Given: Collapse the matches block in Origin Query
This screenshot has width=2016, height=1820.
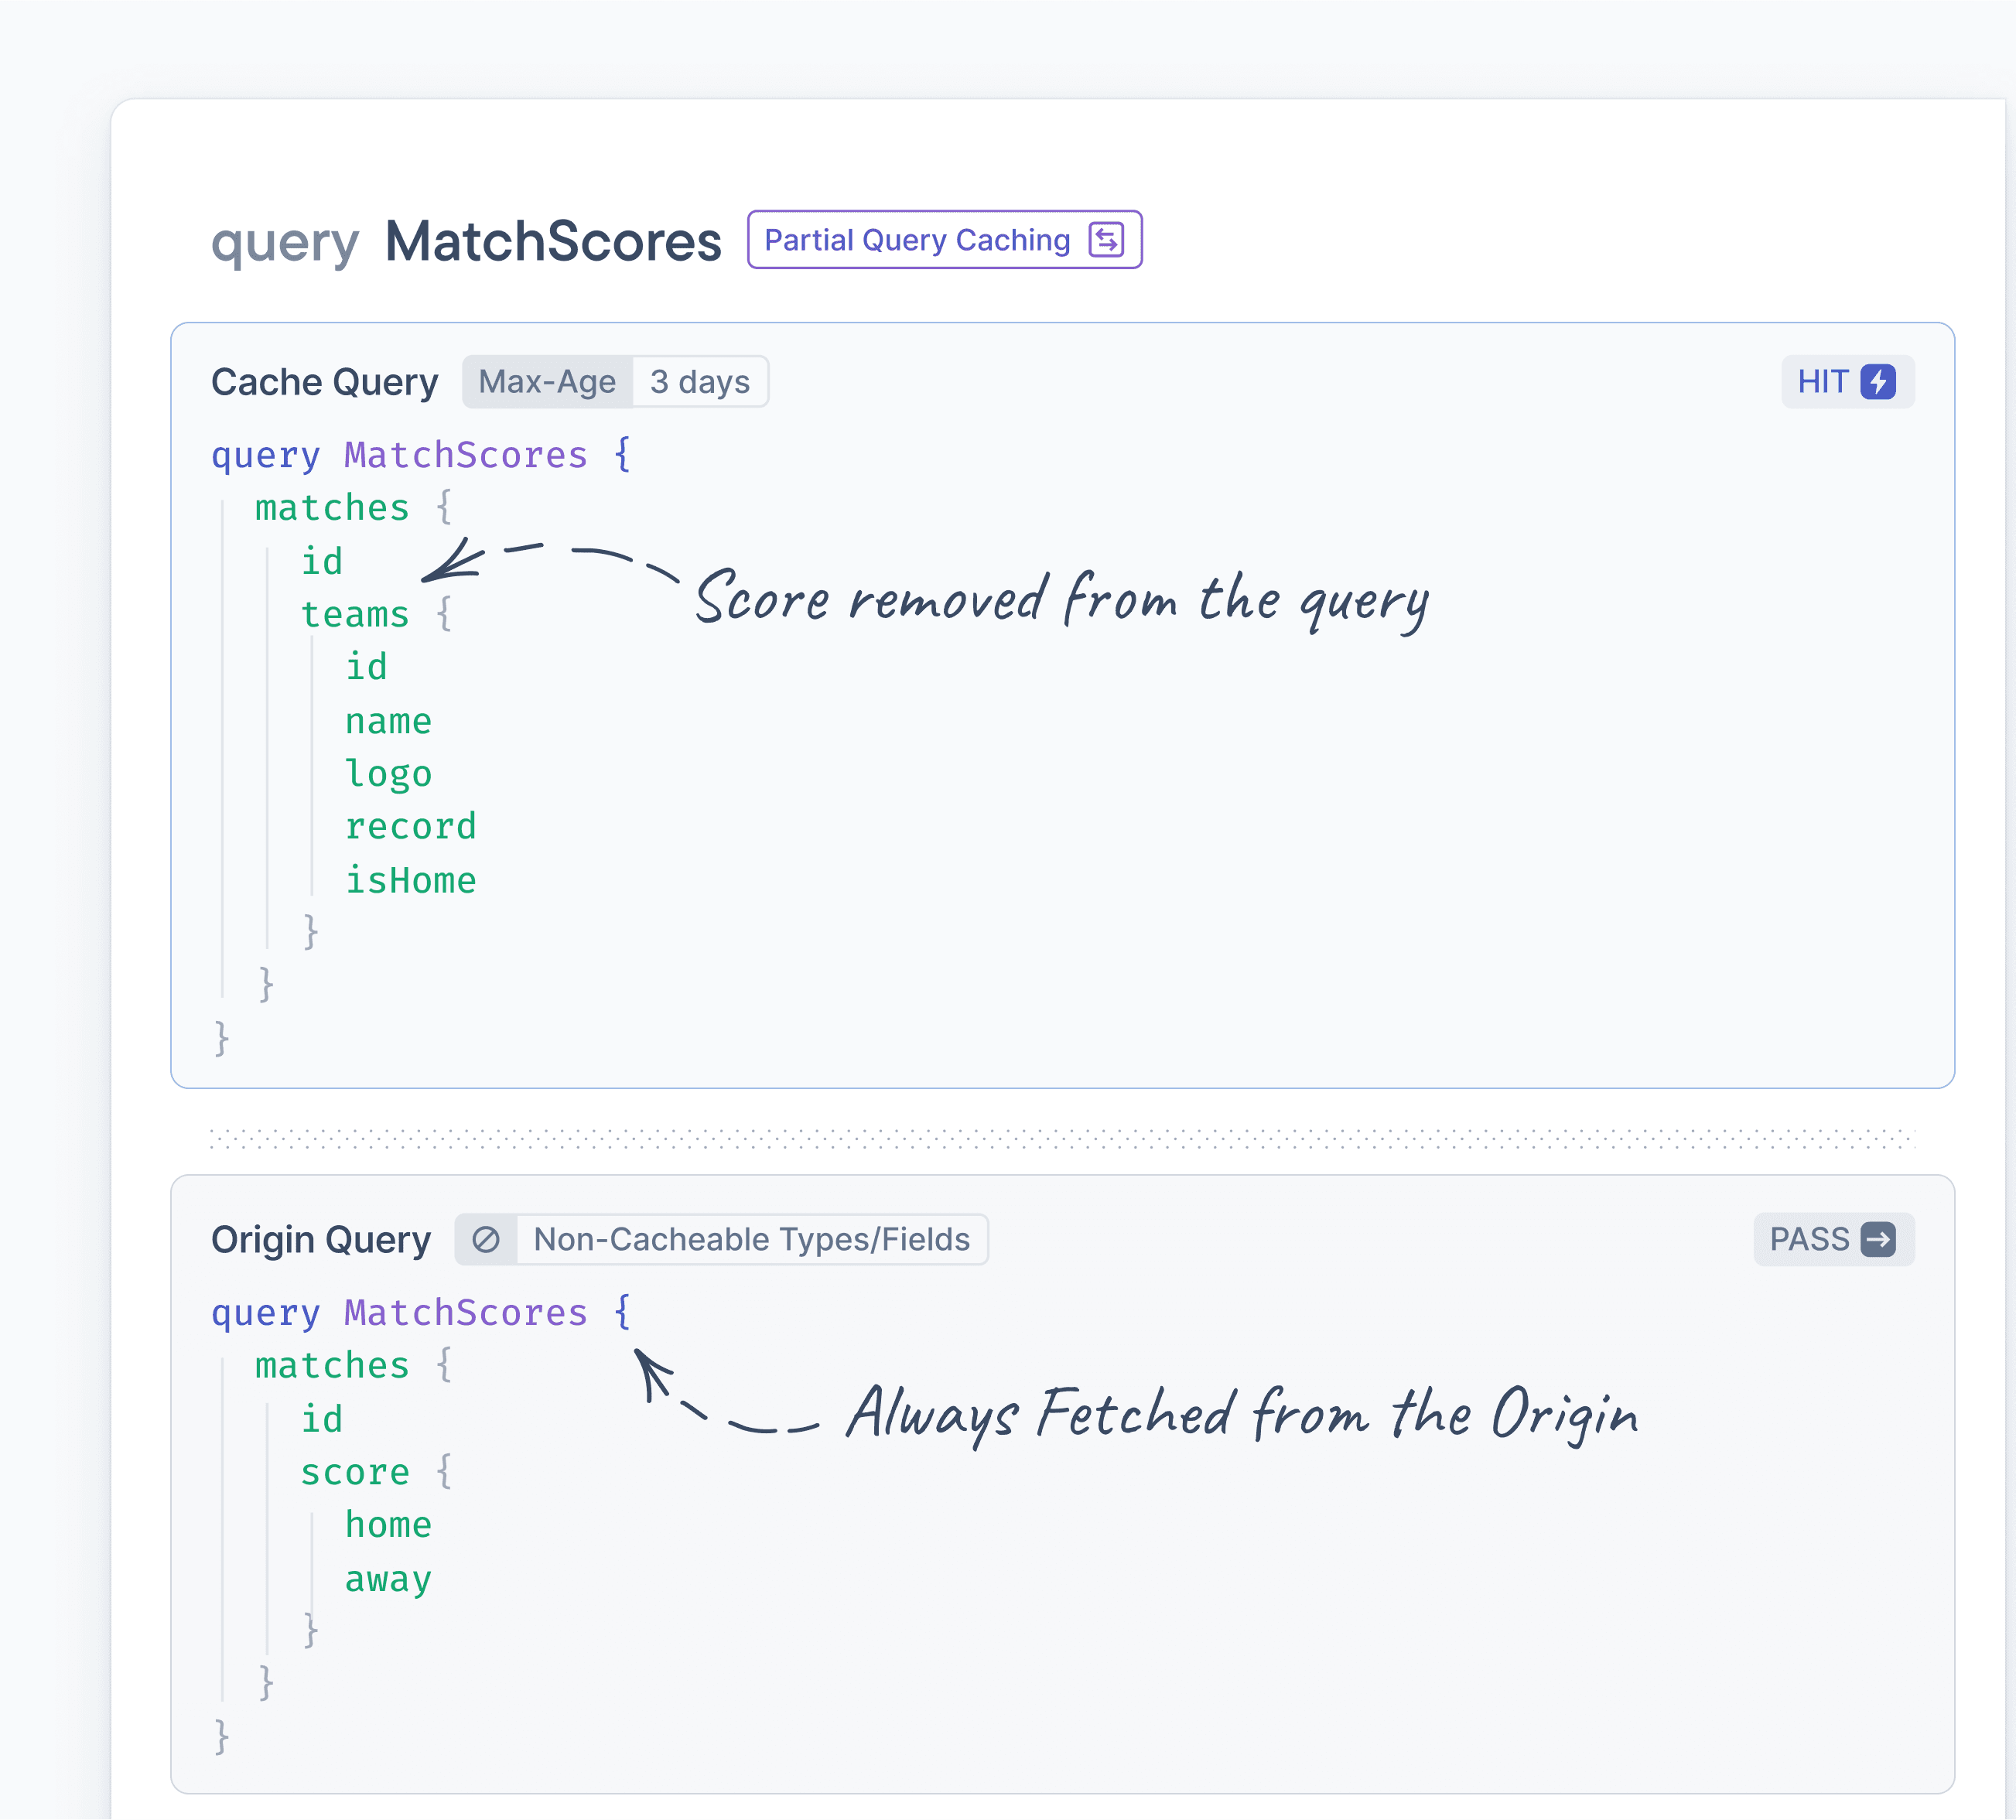Looking at the screenshot, I should pos(444,1365).
